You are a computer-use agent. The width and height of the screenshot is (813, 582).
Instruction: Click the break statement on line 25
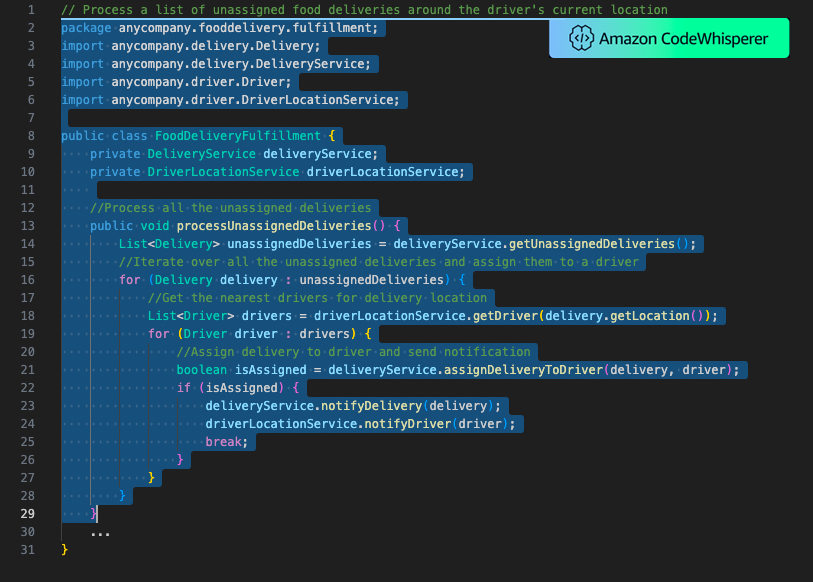[x=227, y=442]
